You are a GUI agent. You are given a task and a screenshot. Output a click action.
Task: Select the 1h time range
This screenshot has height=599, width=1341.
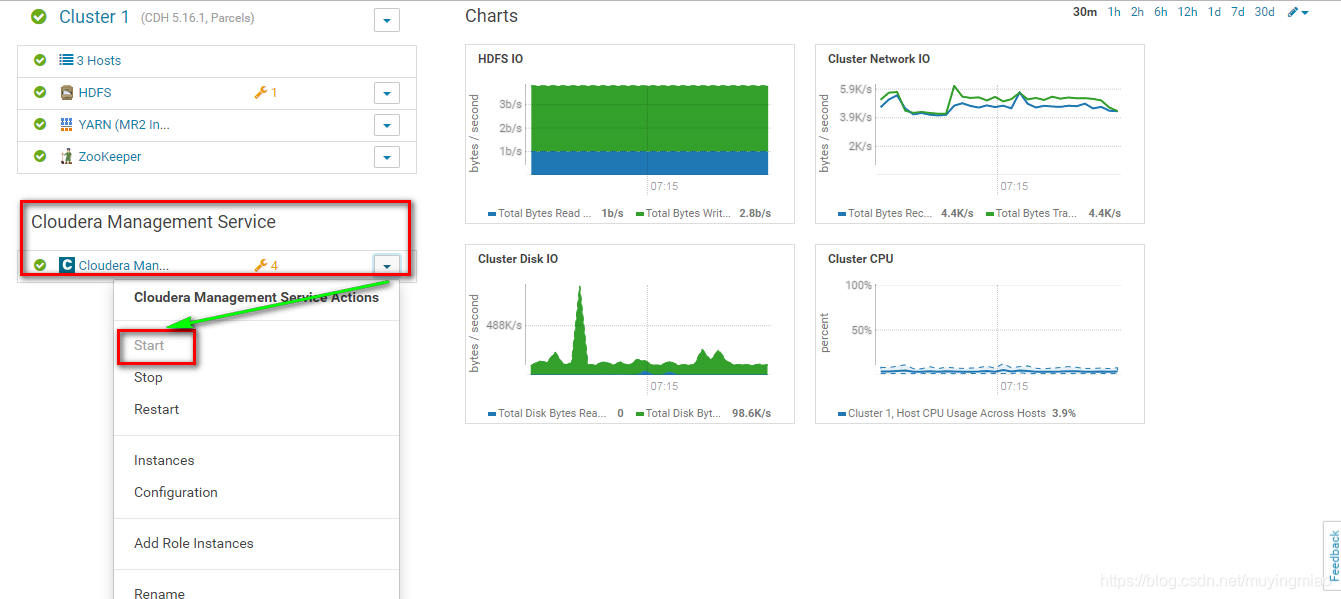[x=1114, y=12]
